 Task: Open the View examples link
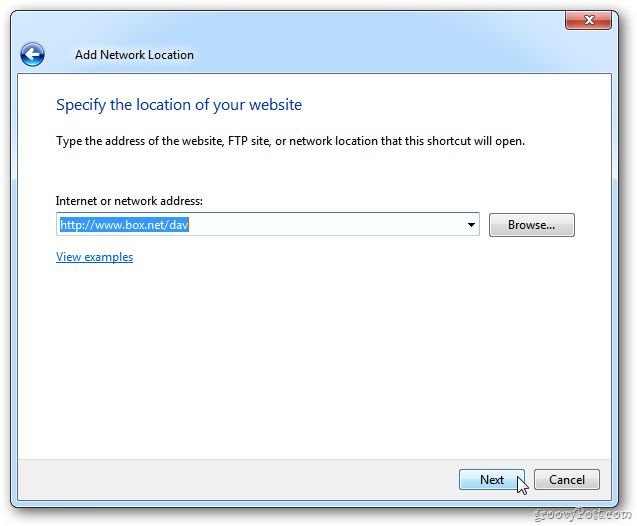point(94,257)
